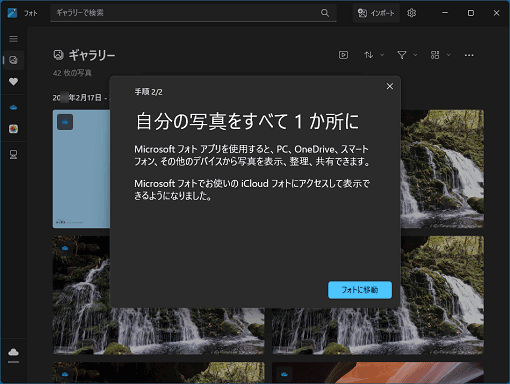
Task: Open the bottom right orange abstract thumbnail
Action: (x=378, y=373)
